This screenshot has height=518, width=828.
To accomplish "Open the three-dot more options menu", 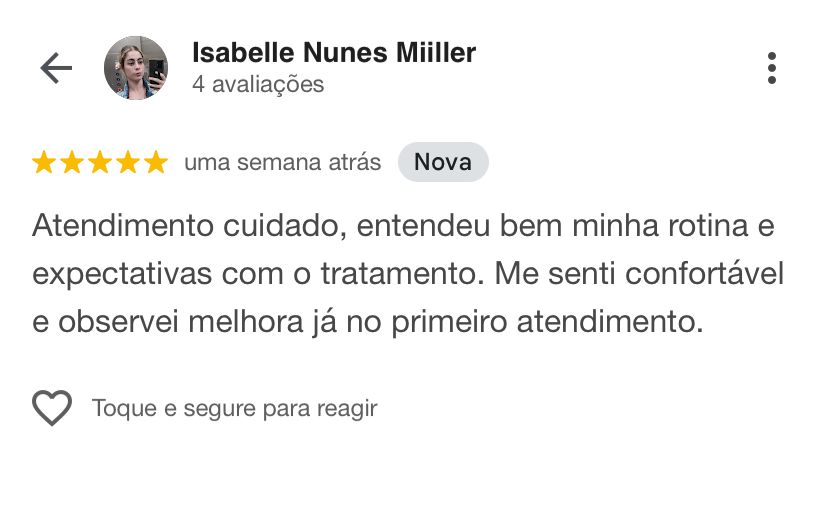I will [771, 68].
